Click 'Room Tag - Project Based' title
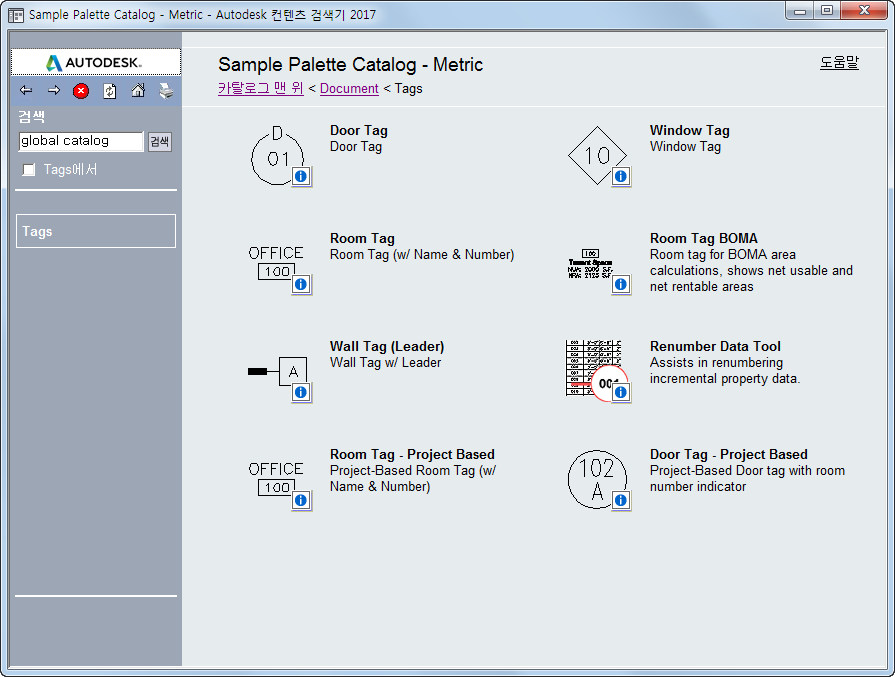 pyautogui.click(x=412, y=454)
